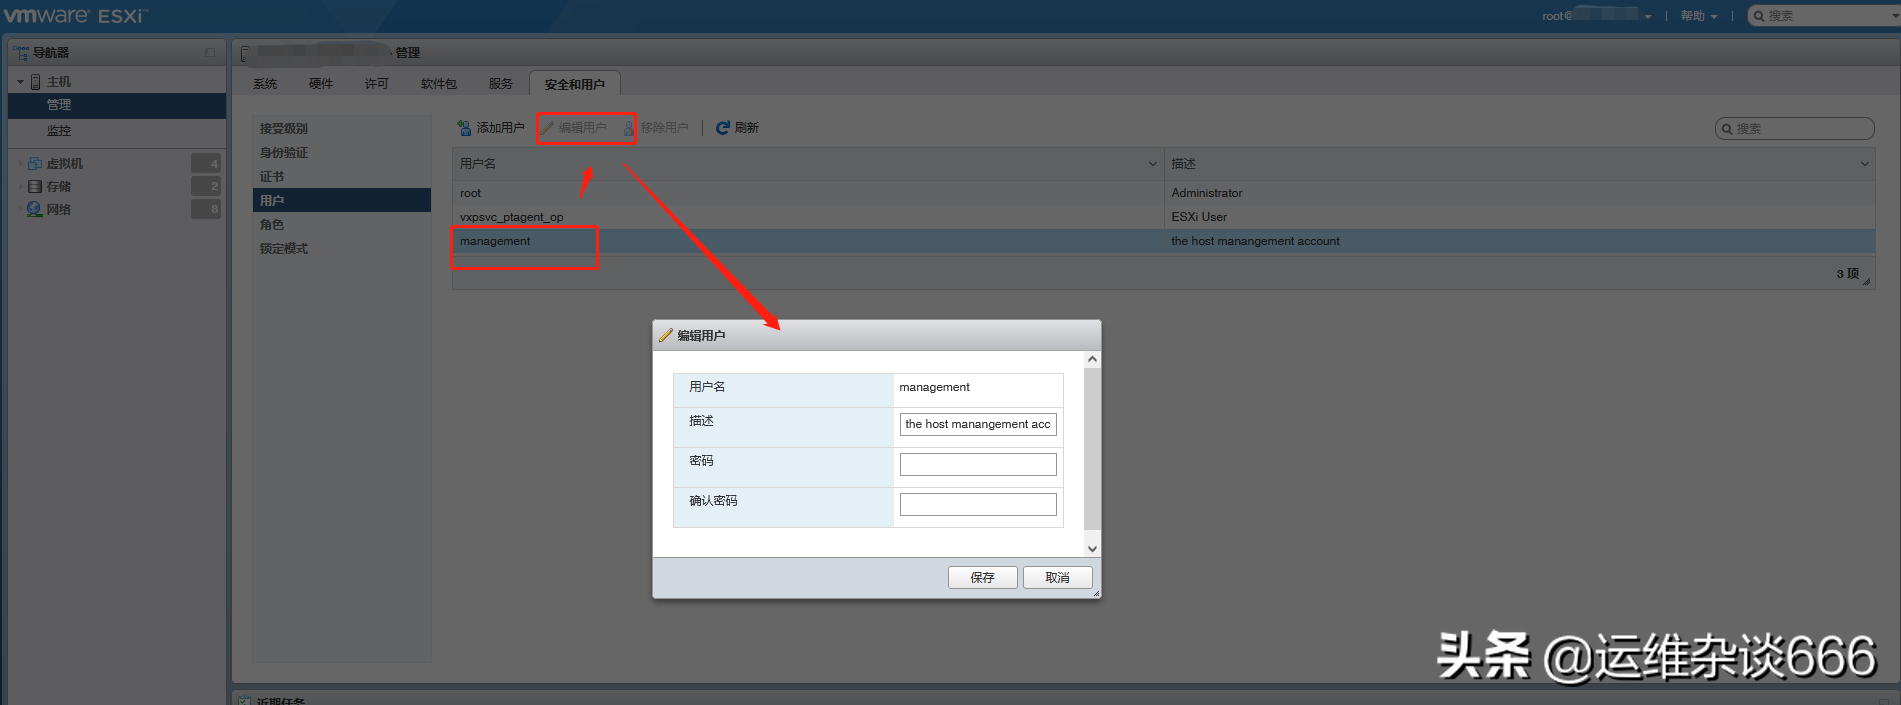Click the Remove user icon

click(629, 128)
